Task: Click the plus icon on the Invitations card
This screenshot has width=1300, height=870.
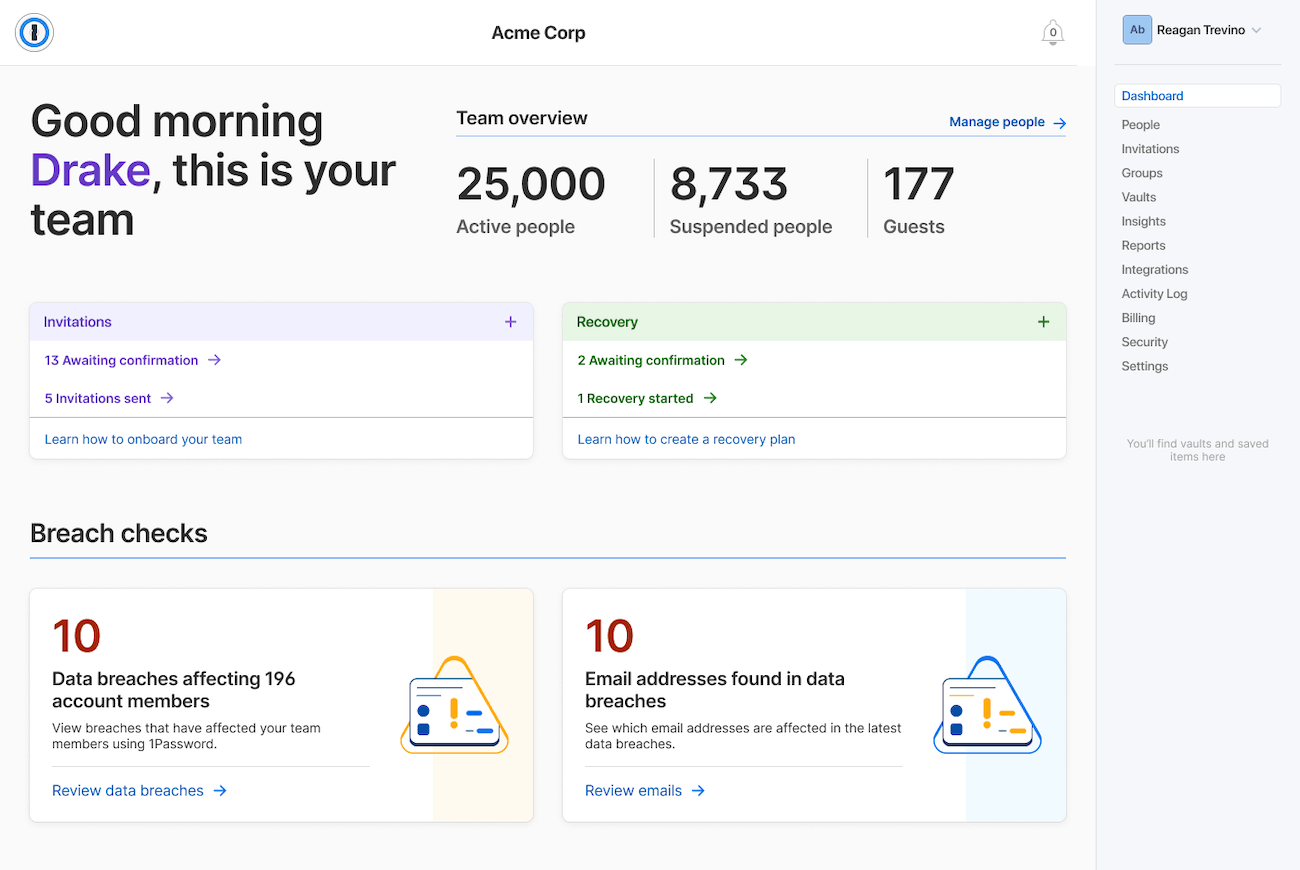Action: coord(510,321)
